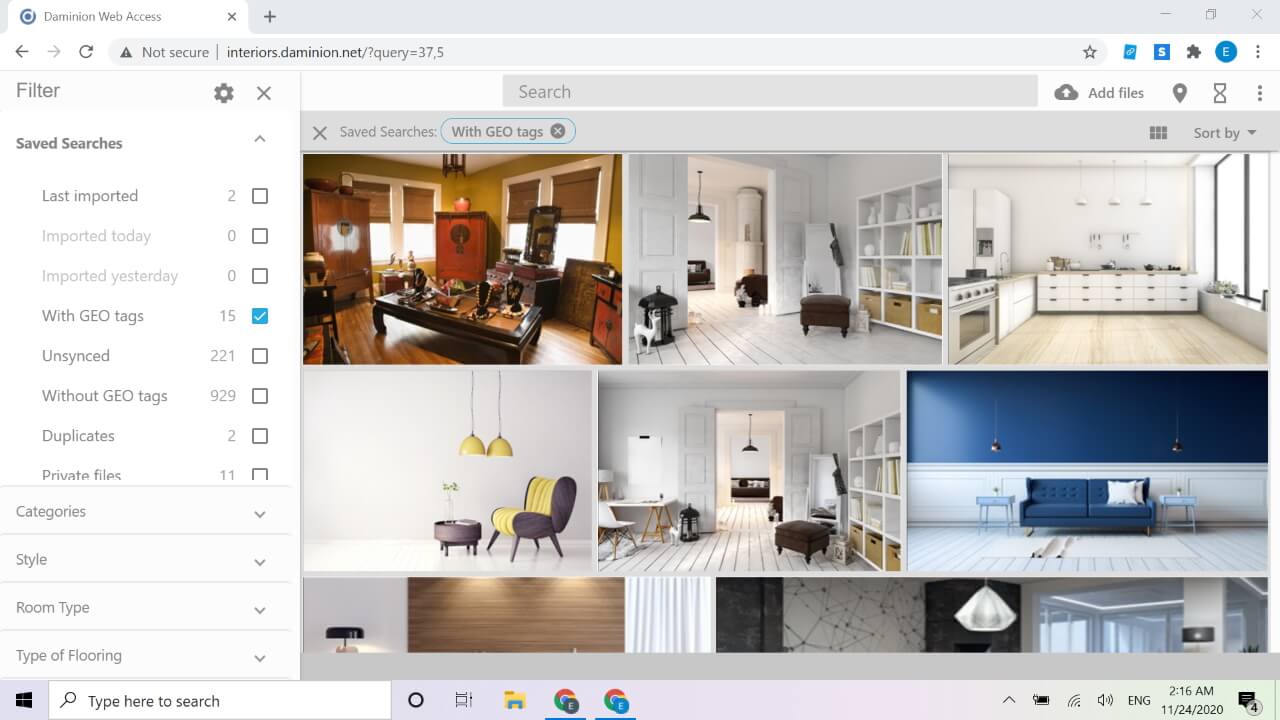Image resolution: width=1280 pixels, height=720 pixels.
Task: Open the blue sofa room thumbnail
Action: point(1087,471)
